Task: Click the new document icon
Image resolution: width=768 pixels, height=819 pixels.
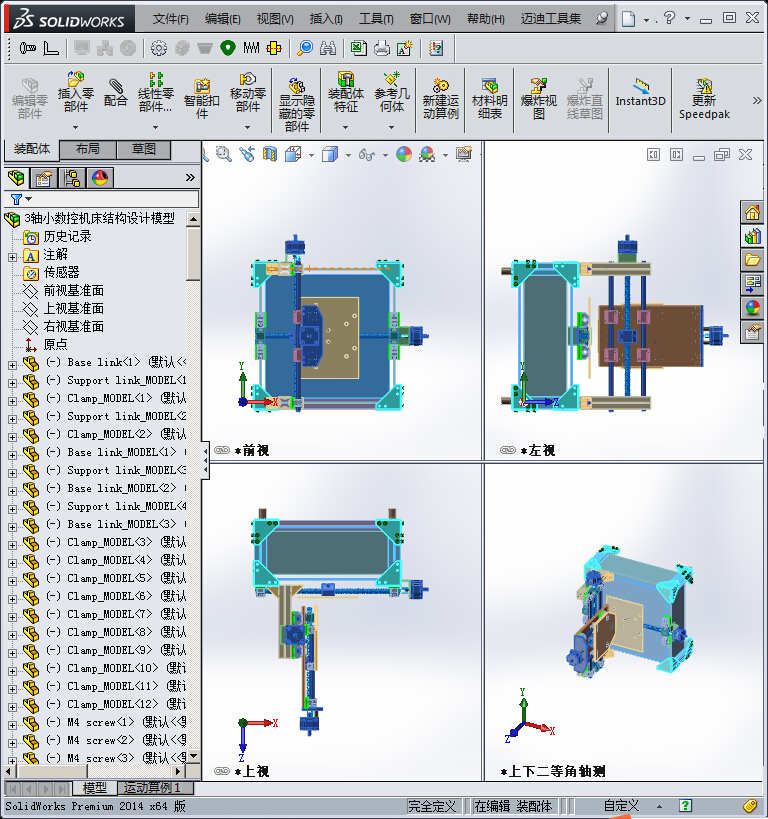Action: coord(629,19)
